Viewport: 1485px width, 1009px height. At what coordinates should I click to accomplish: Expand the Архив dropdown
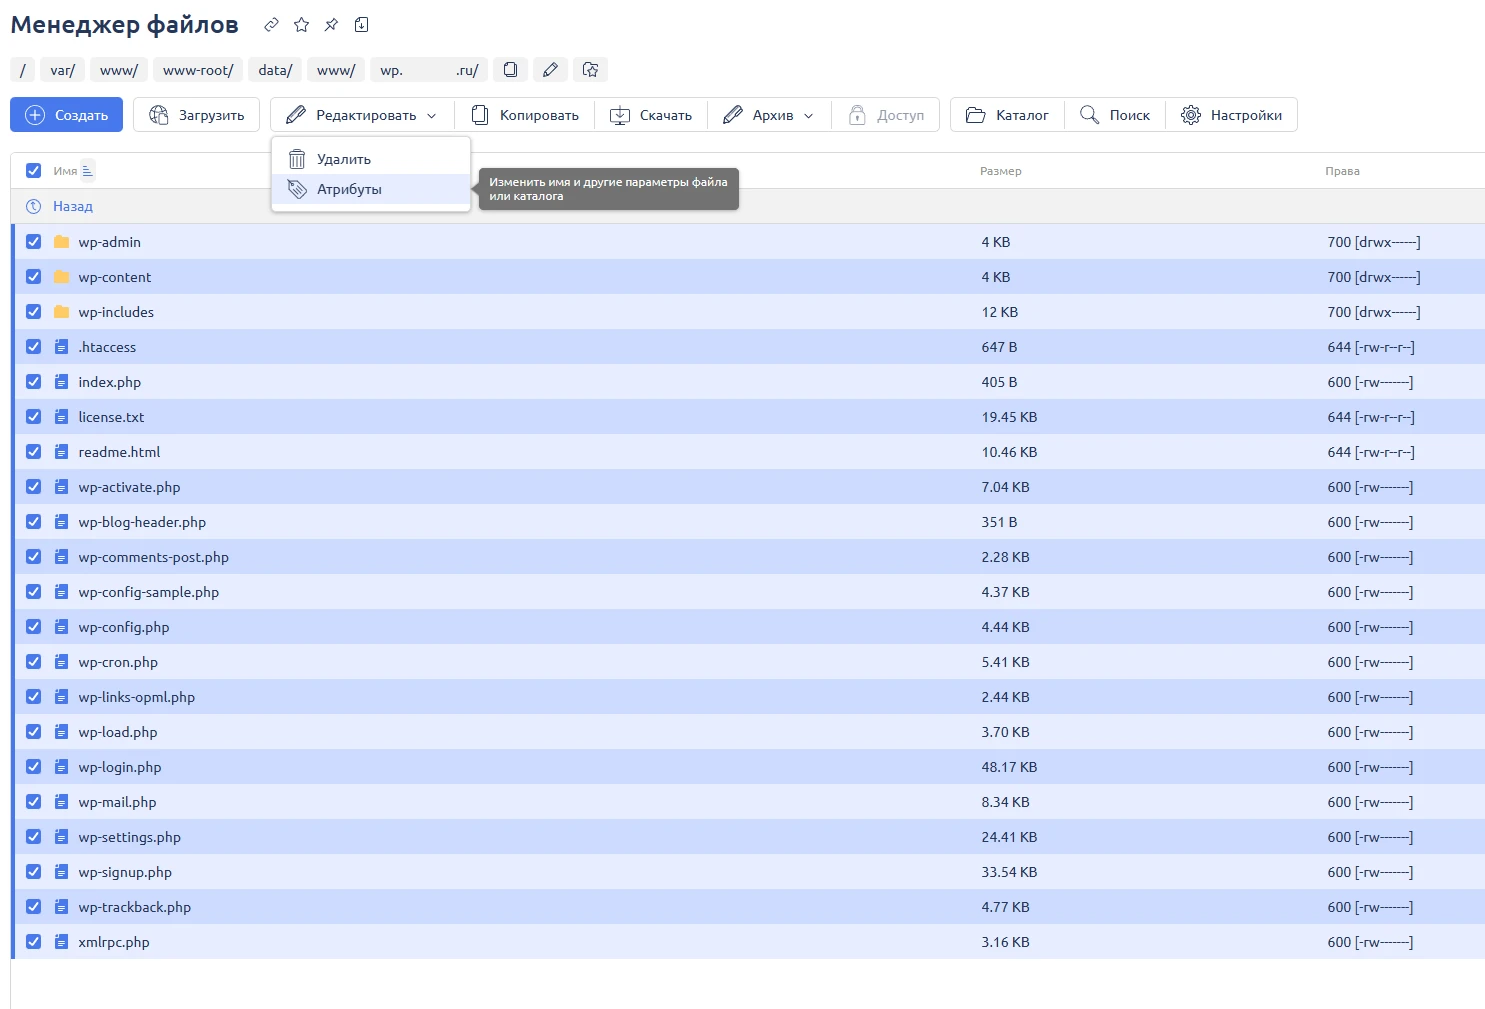(x=772, y=115)
